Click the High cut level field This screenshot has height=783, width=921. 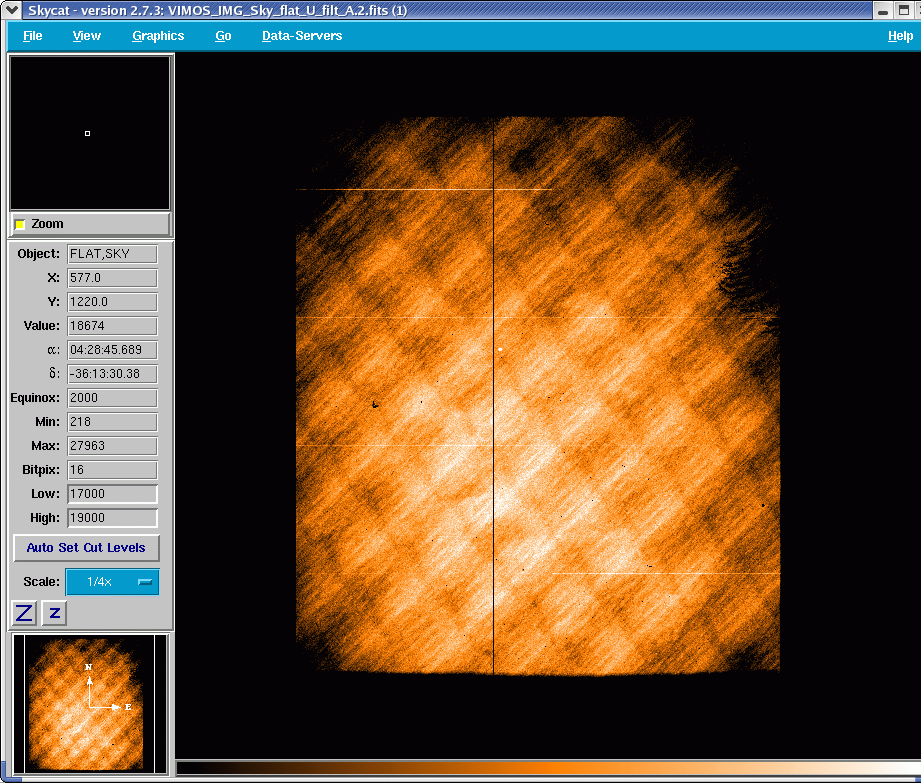[112, 518]
